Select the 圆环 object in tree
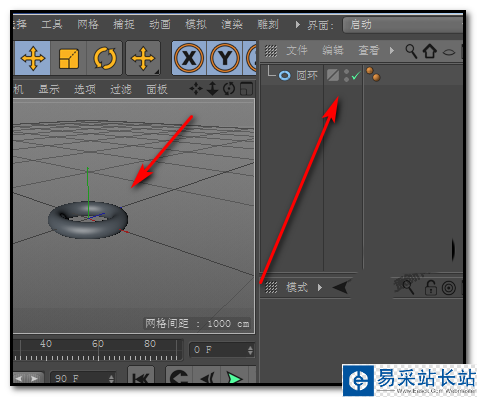 (307, 75)
